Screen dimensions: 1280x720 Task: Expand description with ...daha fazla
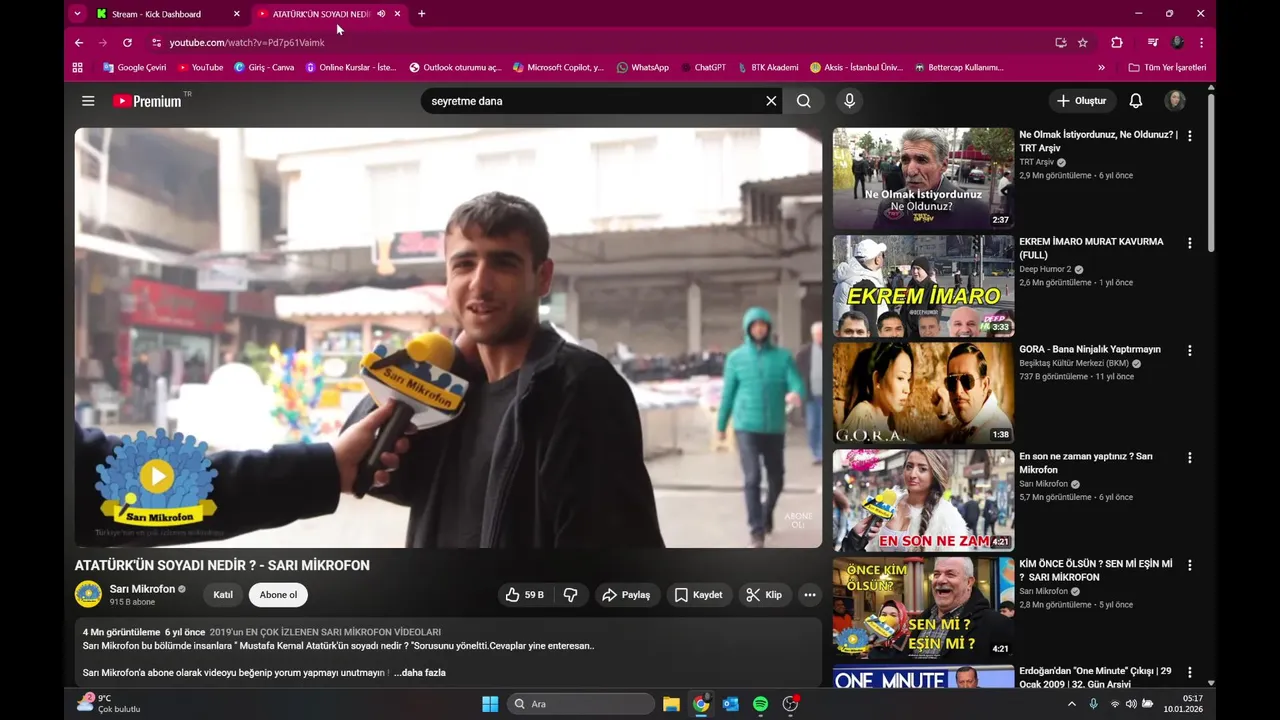[420, 673]
